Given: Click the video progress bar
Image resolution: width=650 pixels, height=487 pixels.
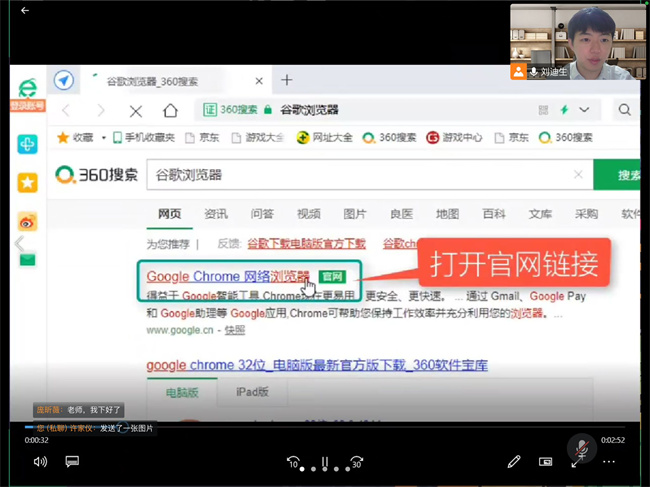Looking at the screenshot, I should click(x=325, y=426).
